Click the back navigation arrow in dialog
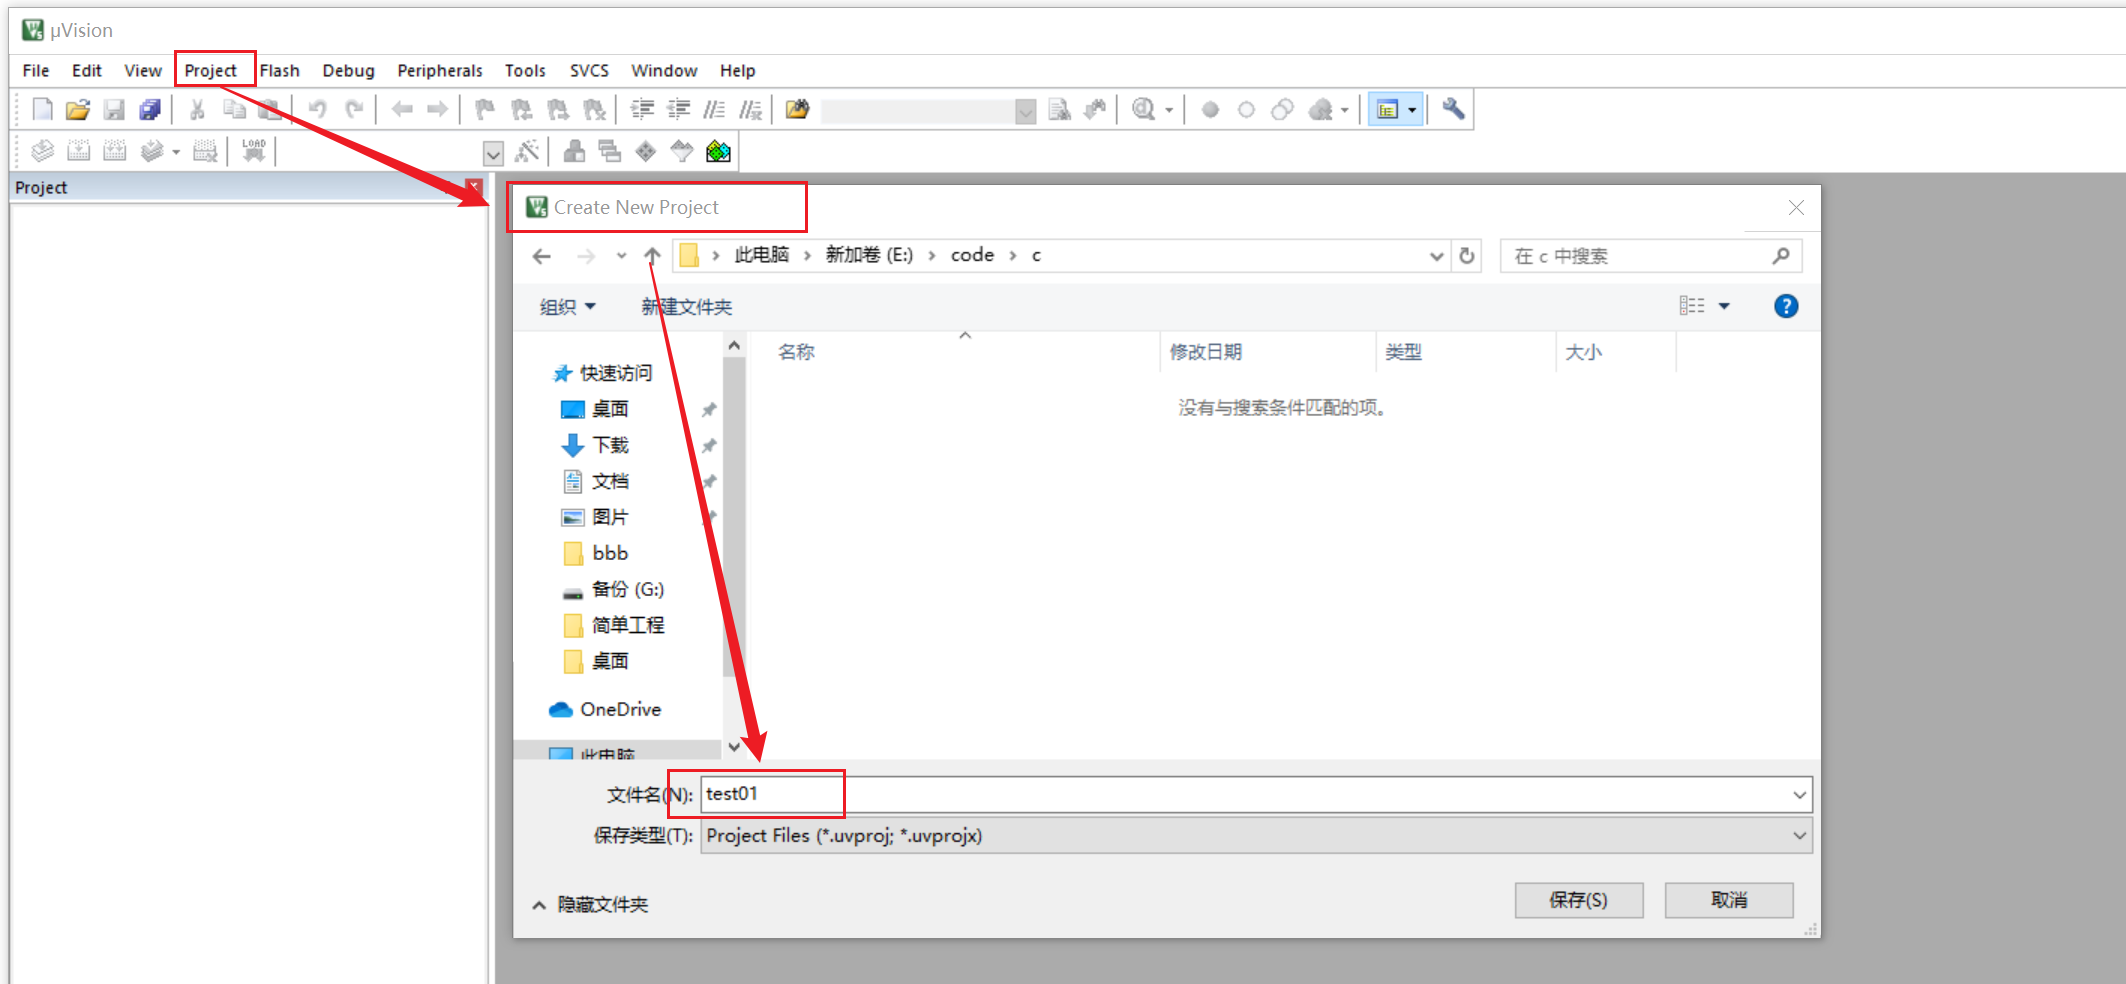 (542, 256)
